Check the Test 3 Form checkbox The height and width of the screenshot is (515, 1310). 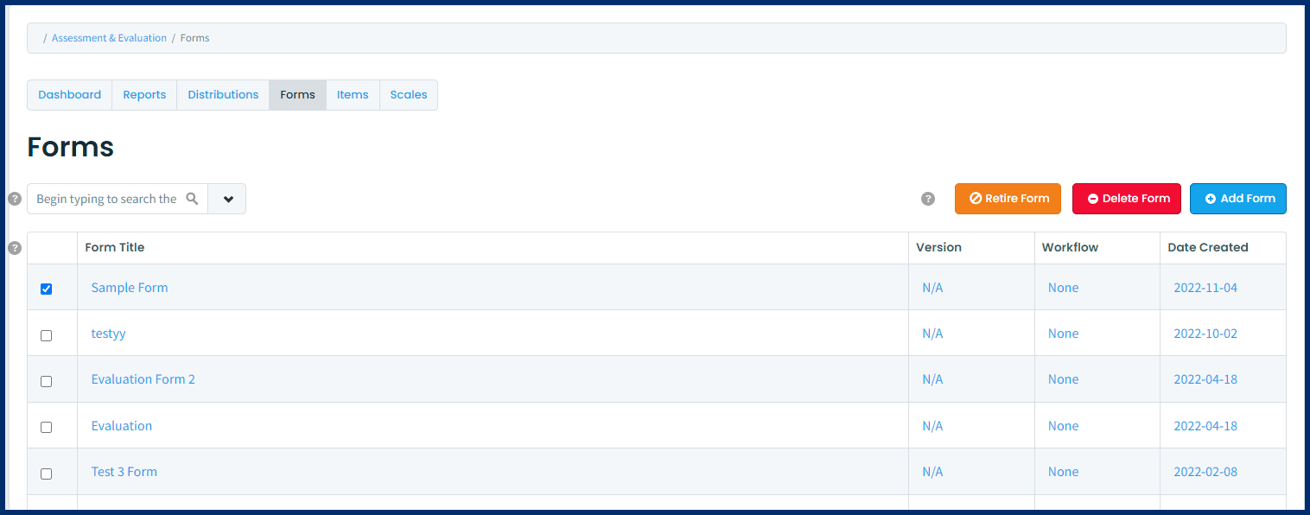(x=46, y=473)
